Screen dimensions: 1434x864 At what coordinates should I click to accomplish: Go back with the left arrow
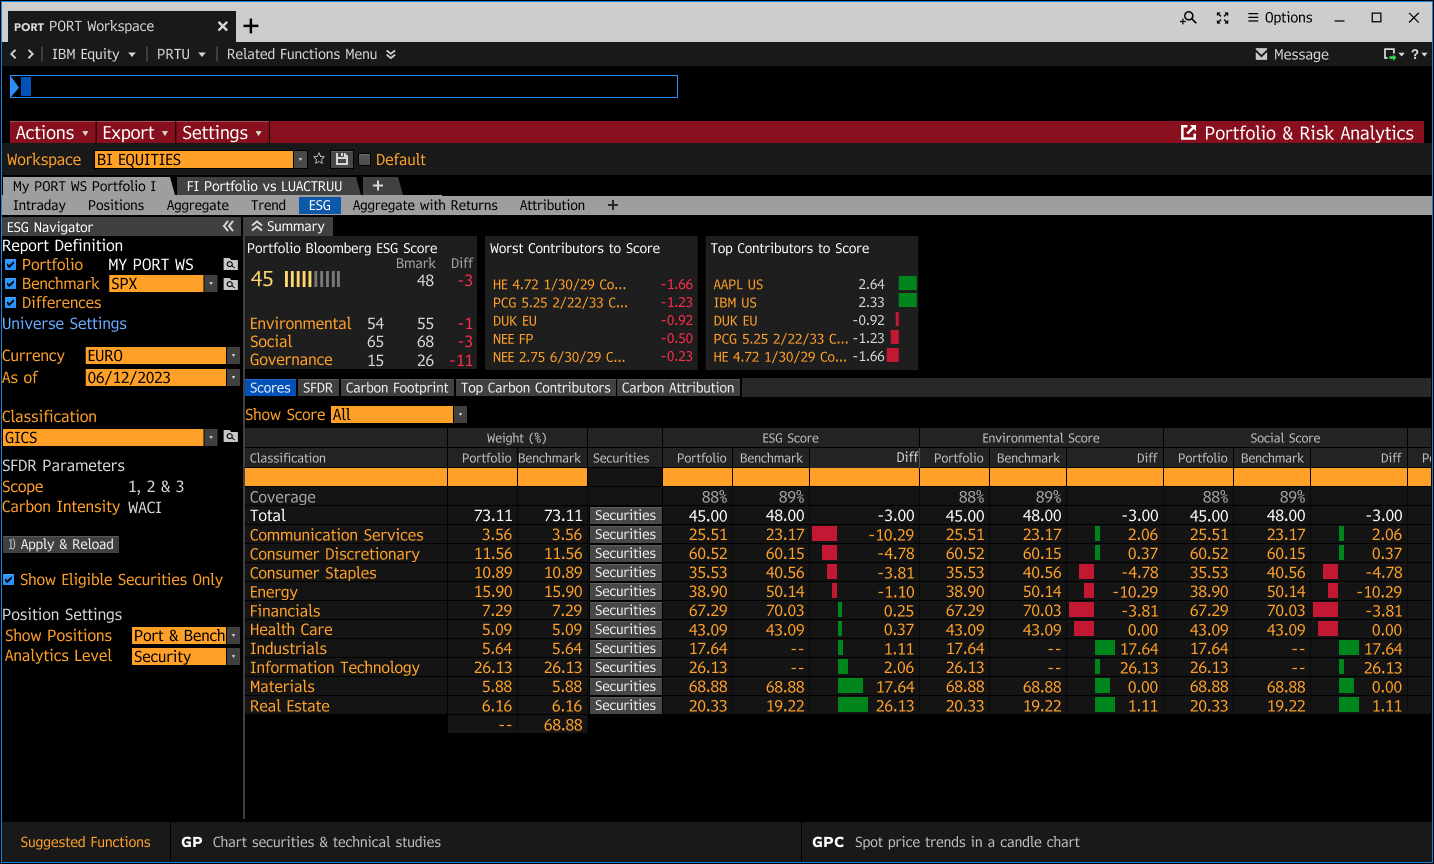tap(14, 54)
